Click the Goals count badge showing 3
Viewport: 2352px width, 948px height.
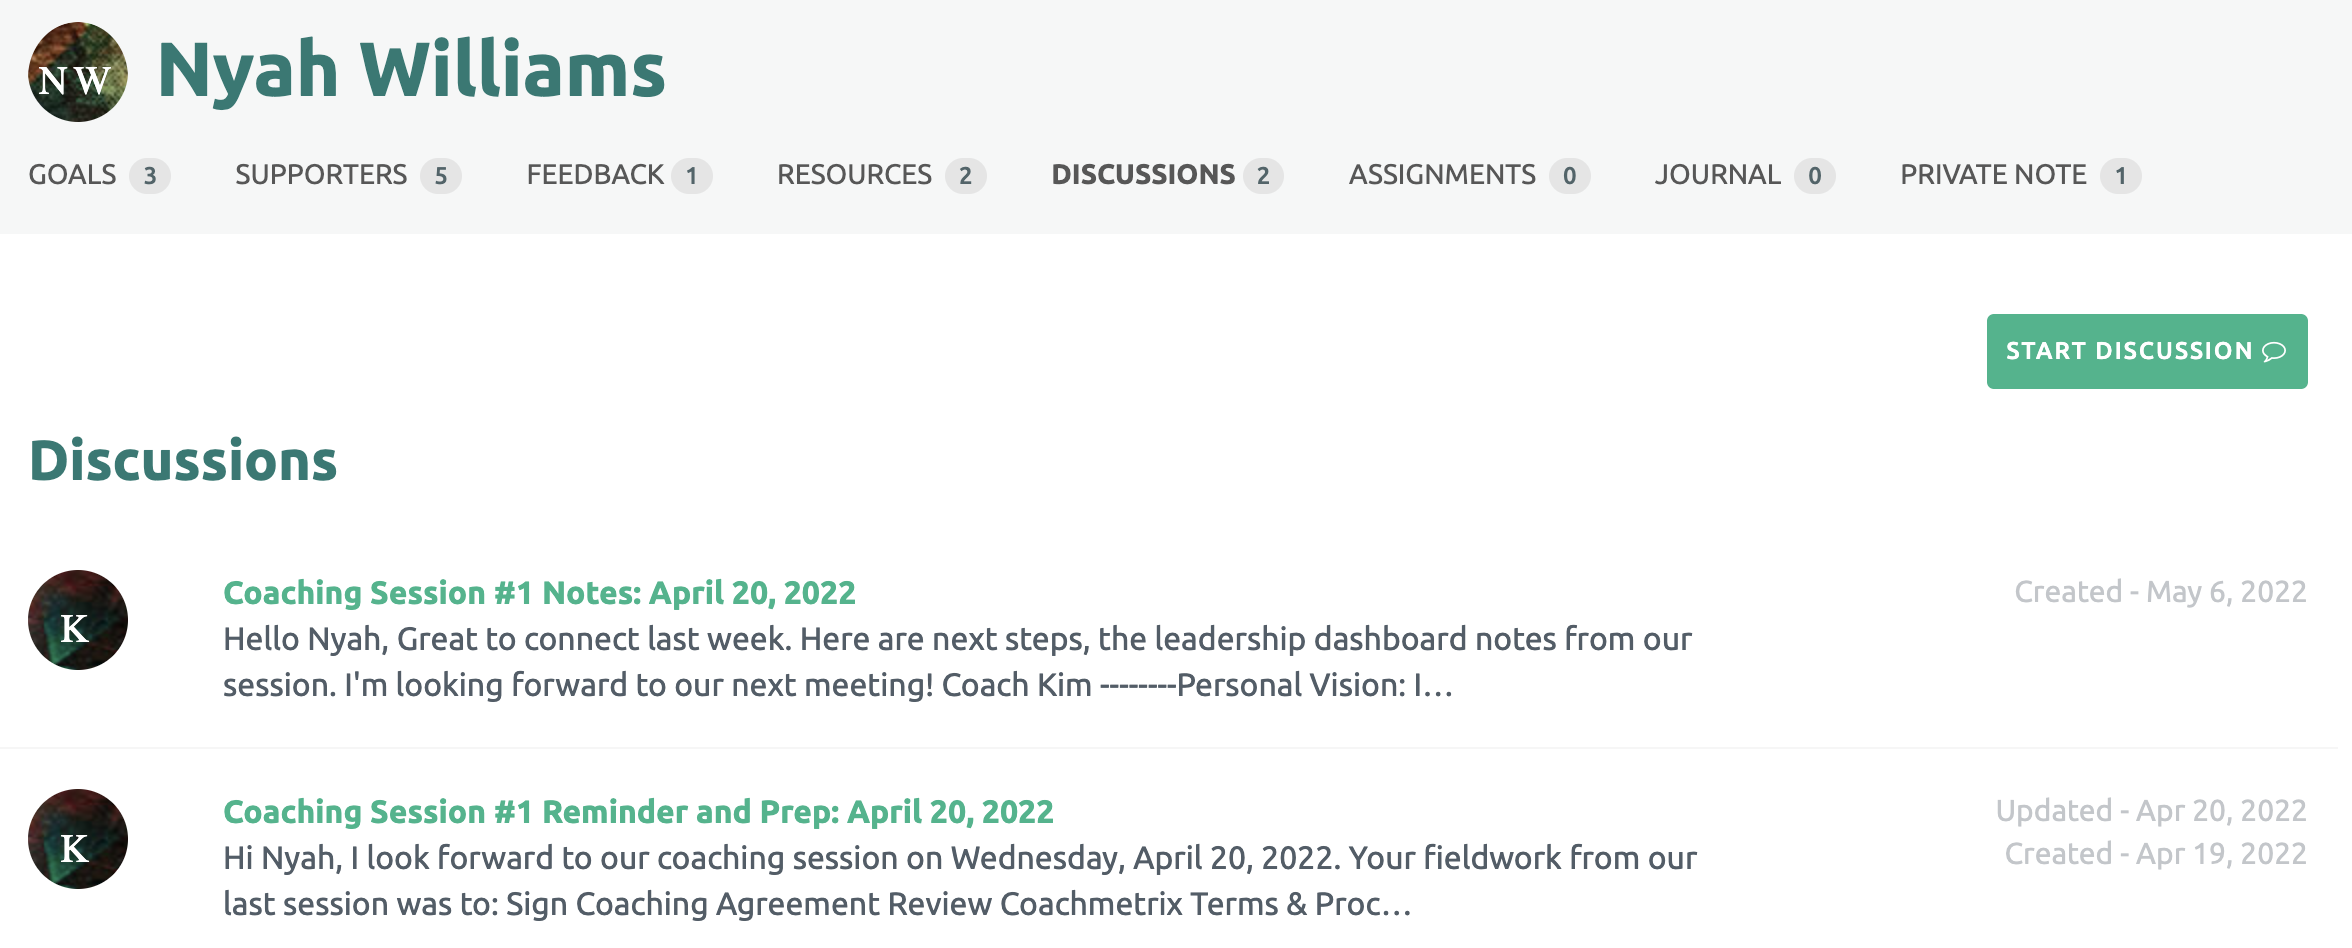(150, 176)
